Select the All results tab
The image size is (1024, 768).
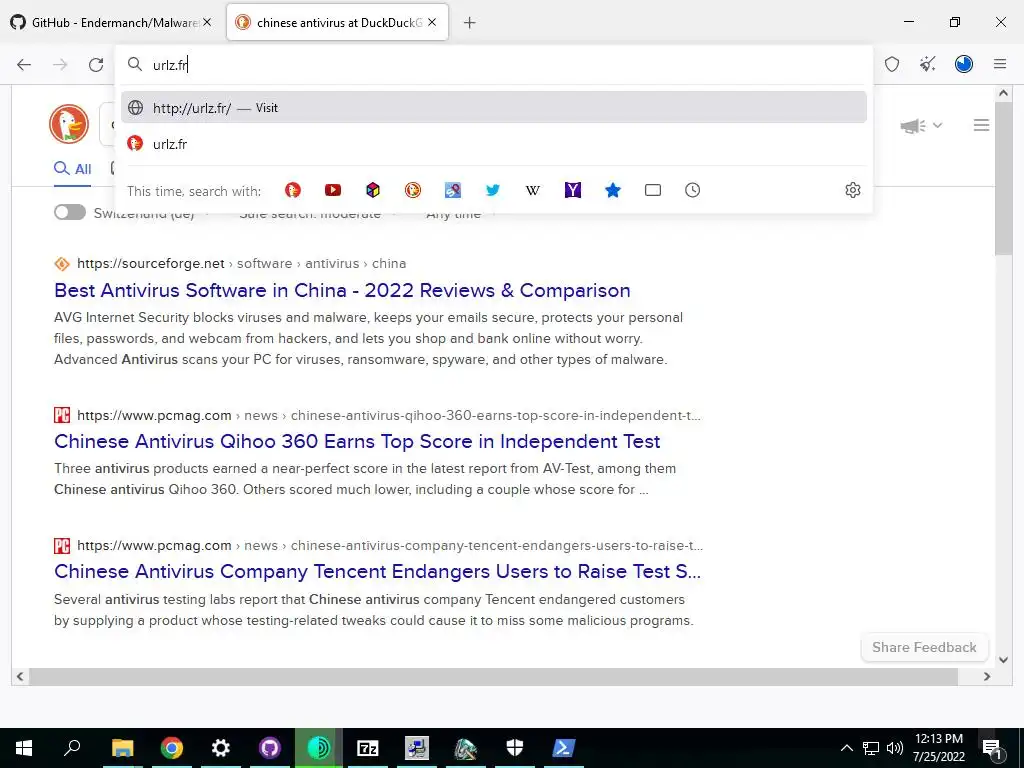(72, 169)
